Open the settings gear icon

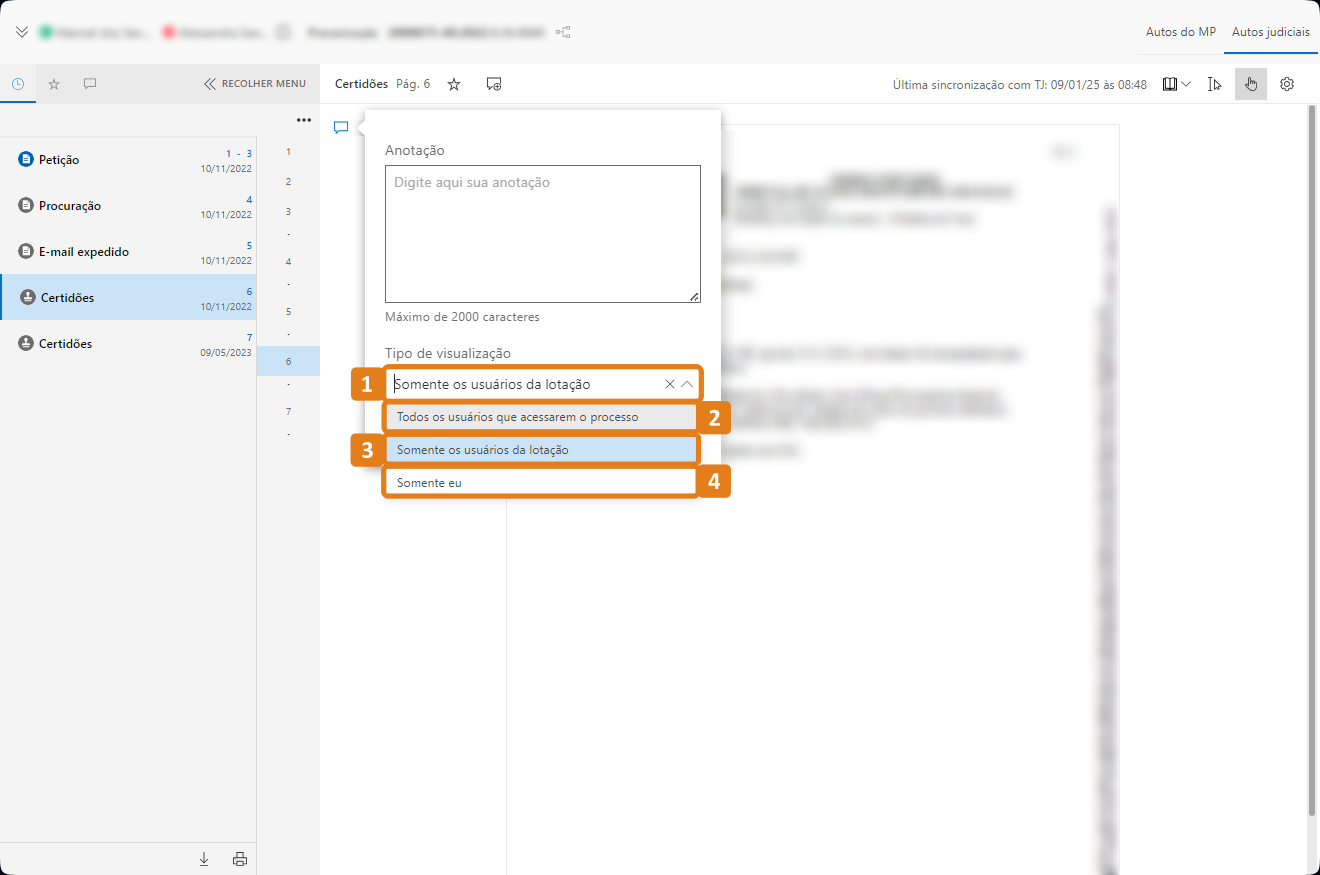click(1287, 84)
